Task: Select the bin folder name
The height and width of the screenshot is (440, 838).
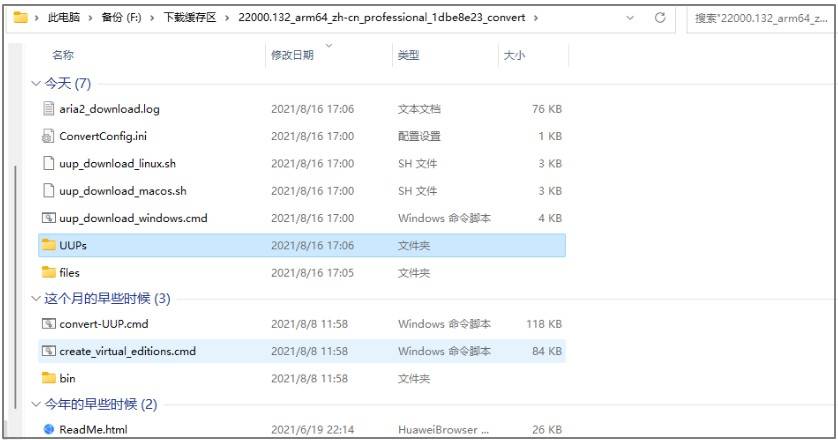Action: tap(67, 378)
